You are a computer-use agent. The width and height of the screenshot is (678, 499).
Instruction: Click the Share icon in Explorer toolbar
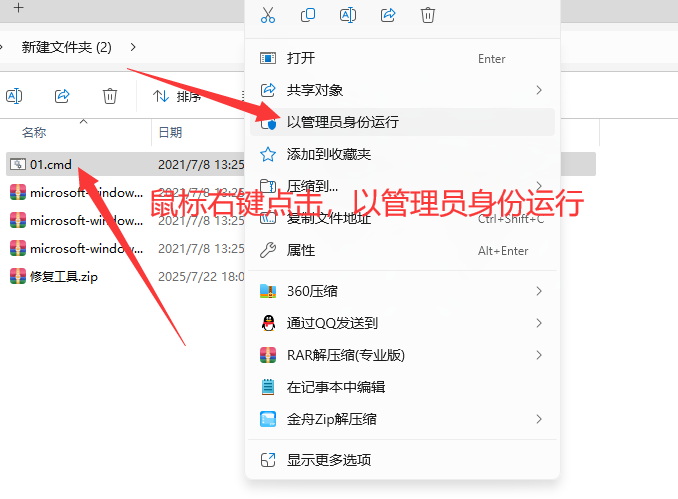(x=62, y=96)
